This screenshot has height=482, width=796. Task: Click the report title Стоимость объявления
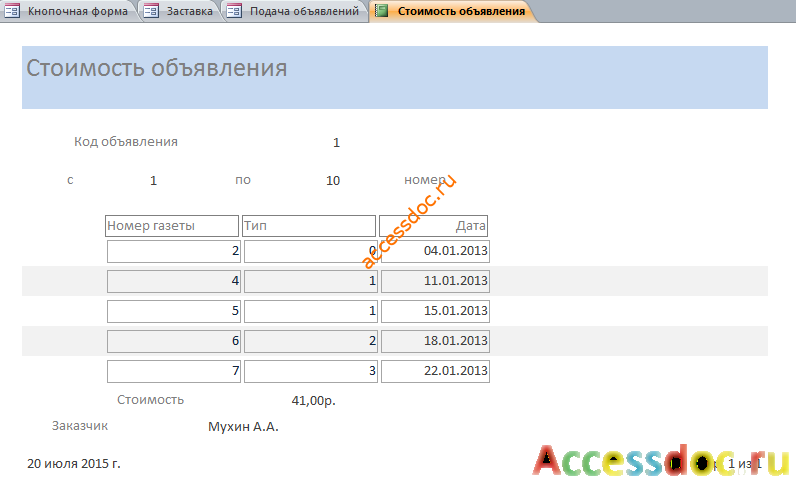coord(156,68)
